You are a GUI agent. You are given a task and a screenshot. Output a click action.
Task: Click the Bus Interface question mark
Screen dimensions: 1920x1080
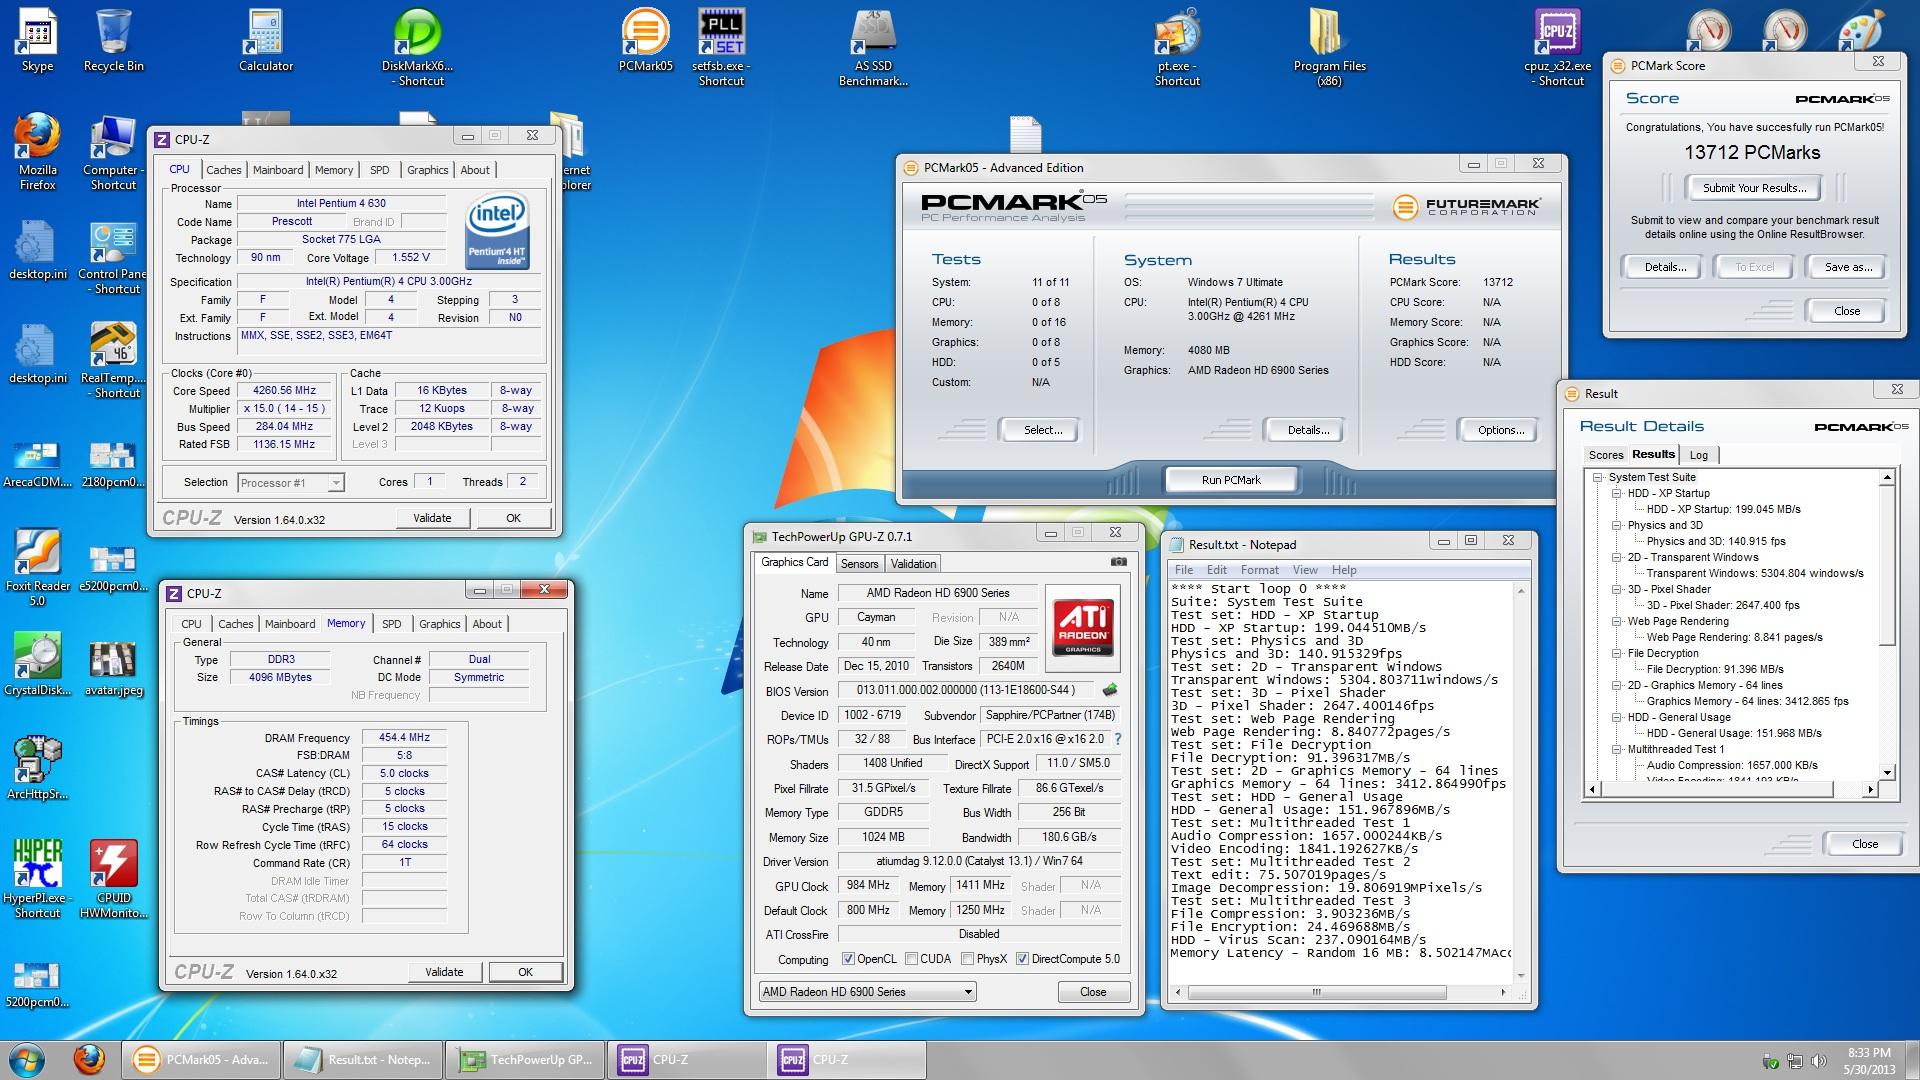1118,739
